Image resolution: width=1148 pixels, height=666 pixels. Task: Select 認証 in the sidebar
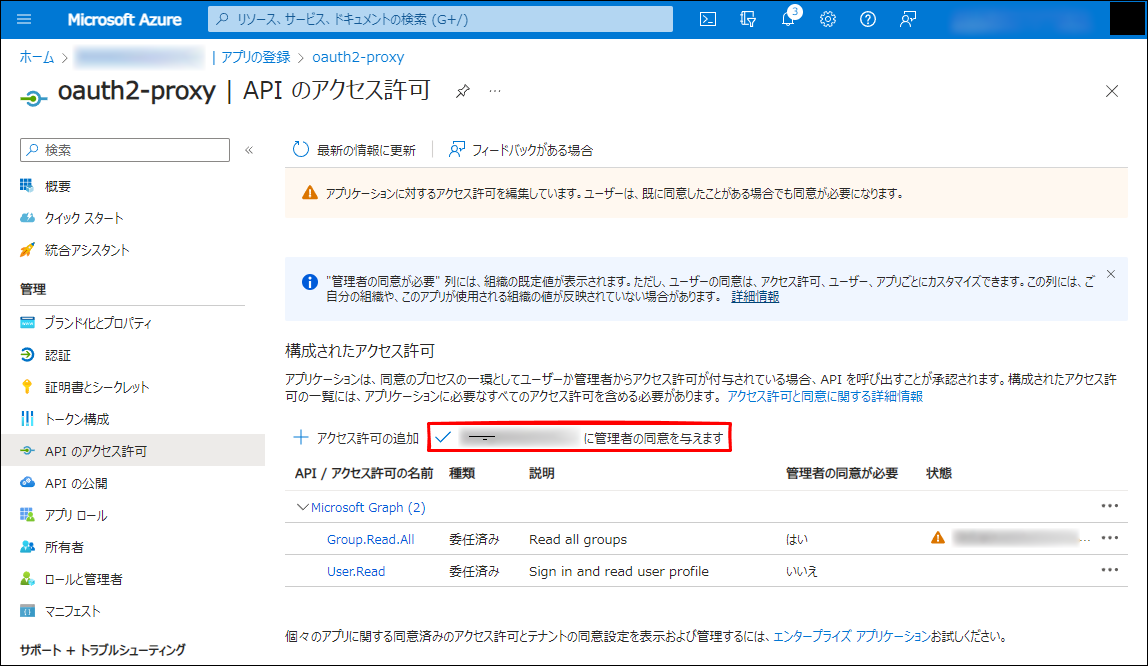(x=58, y=355)
